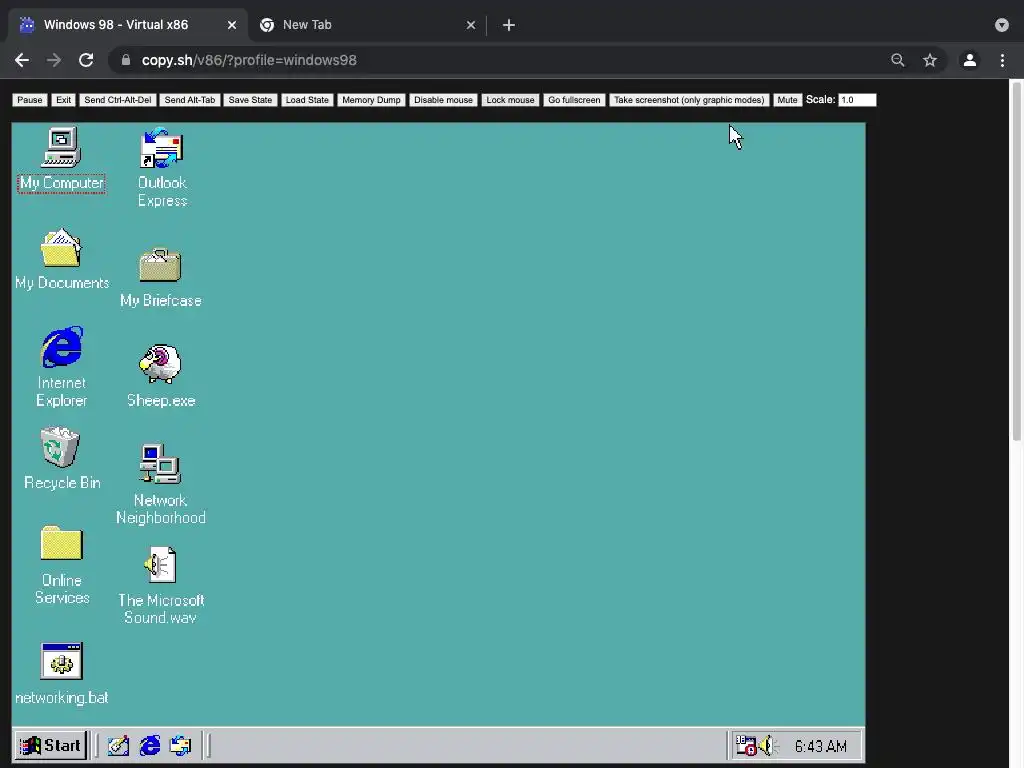Click the Send Alt-Tab button
Viewport: 1024px width, 768px height.
coord(189,100)
